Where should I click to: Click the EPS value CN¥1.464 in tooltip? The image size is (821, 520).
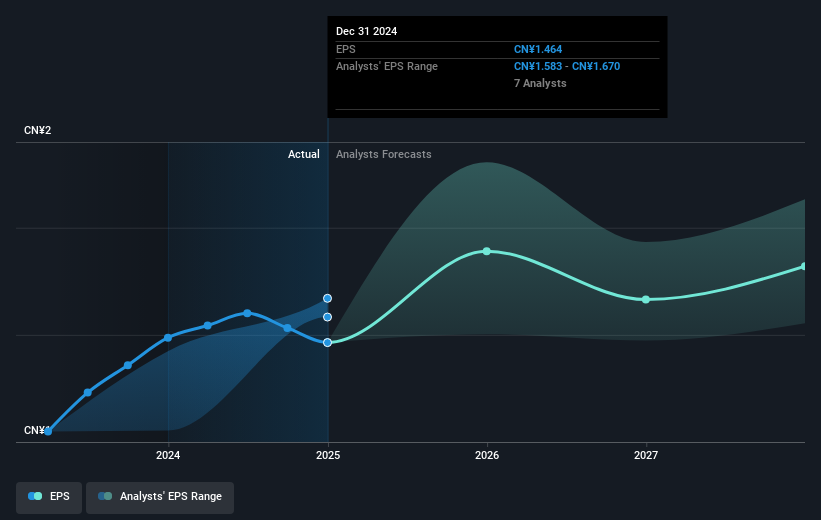[x=538, y=49]
